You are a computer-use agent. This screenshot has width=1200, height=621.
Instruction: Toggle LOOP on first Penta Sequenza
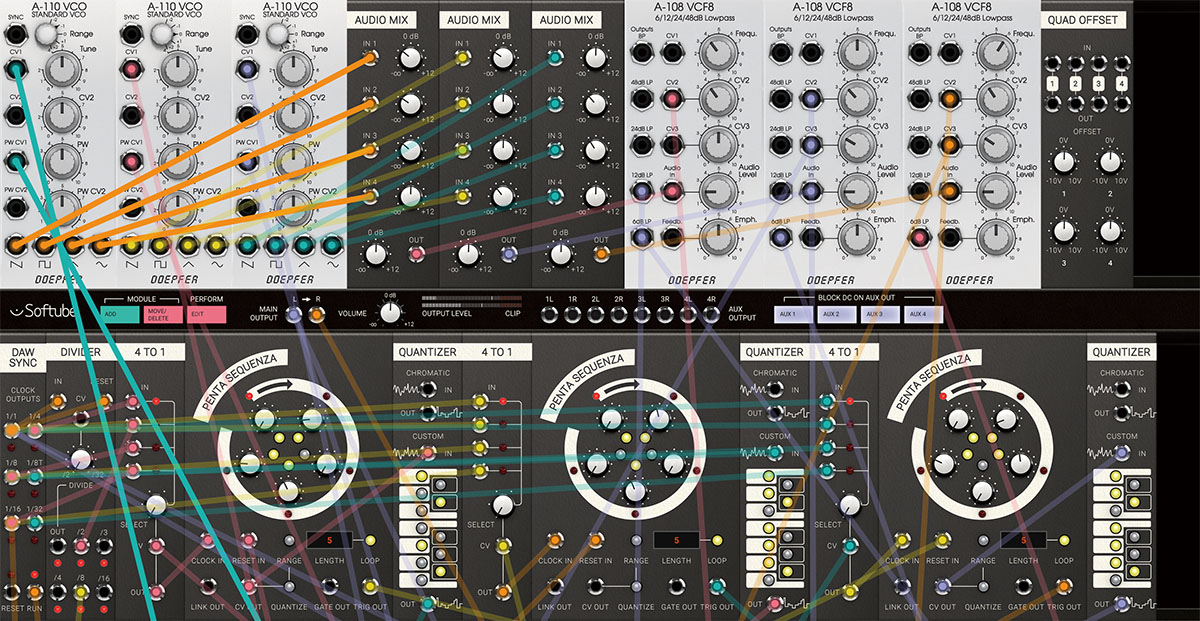pos(369,540)
